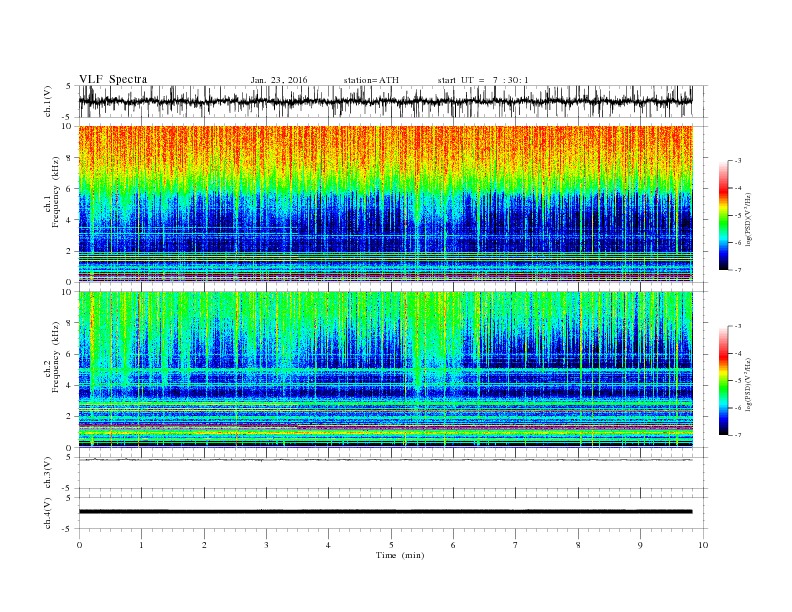792x612 pixels.
Task: Click time axis tick label "7"
Action: pyautogui.click(x=516, y=545)
